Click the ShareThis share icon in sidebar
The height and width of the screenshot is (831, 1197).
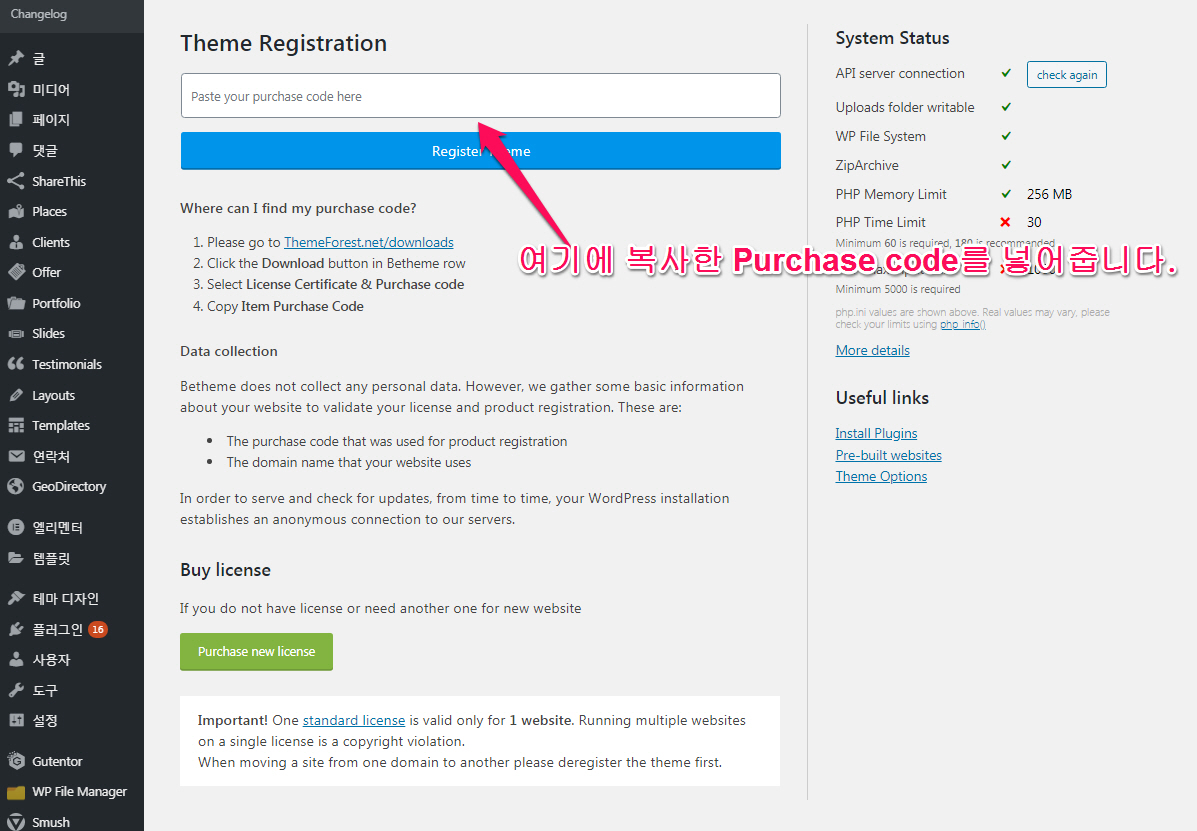point(16,181)
